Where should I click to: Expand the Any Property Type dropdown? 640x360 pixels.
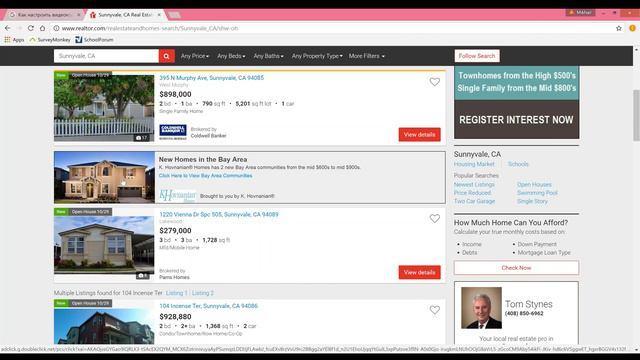(x=317, y=56)
